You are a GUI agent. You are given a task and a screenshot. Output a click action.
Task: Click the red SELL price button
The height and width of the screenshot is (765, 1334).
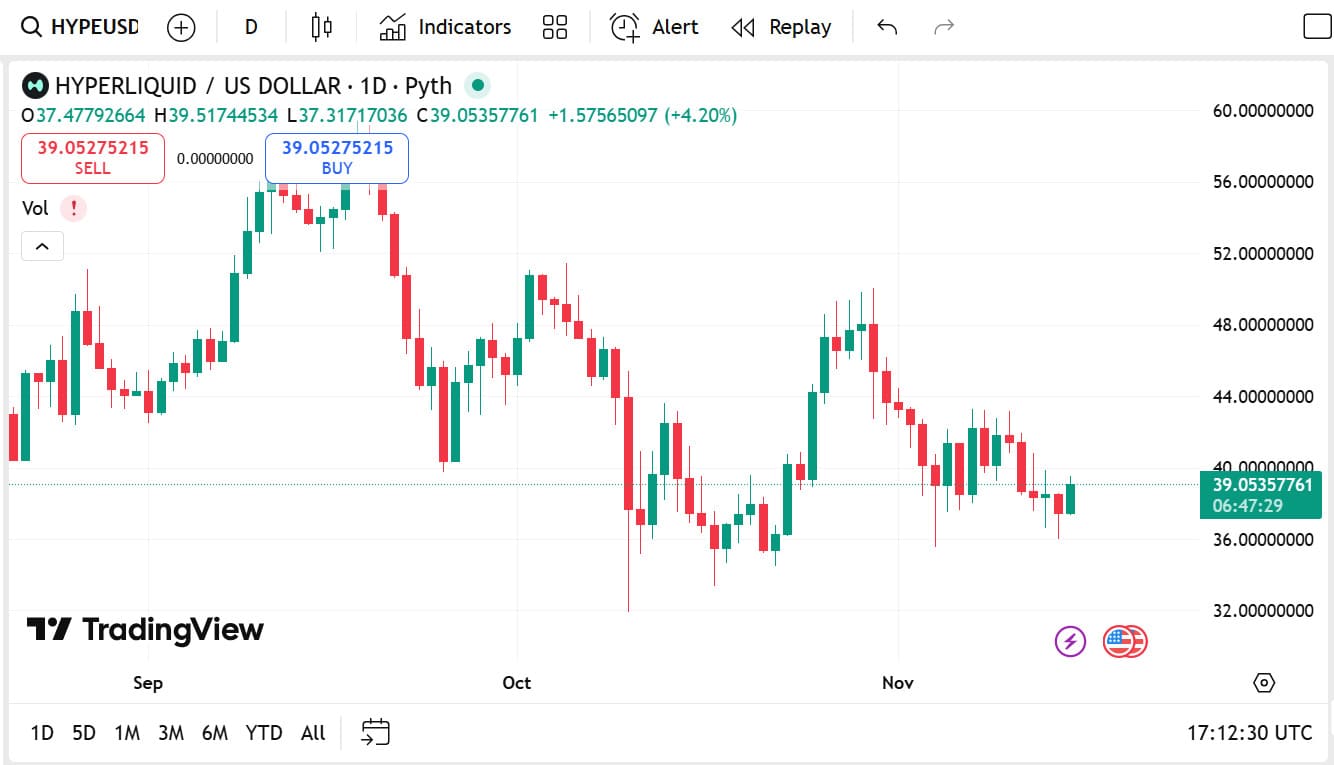pos(93,158)
